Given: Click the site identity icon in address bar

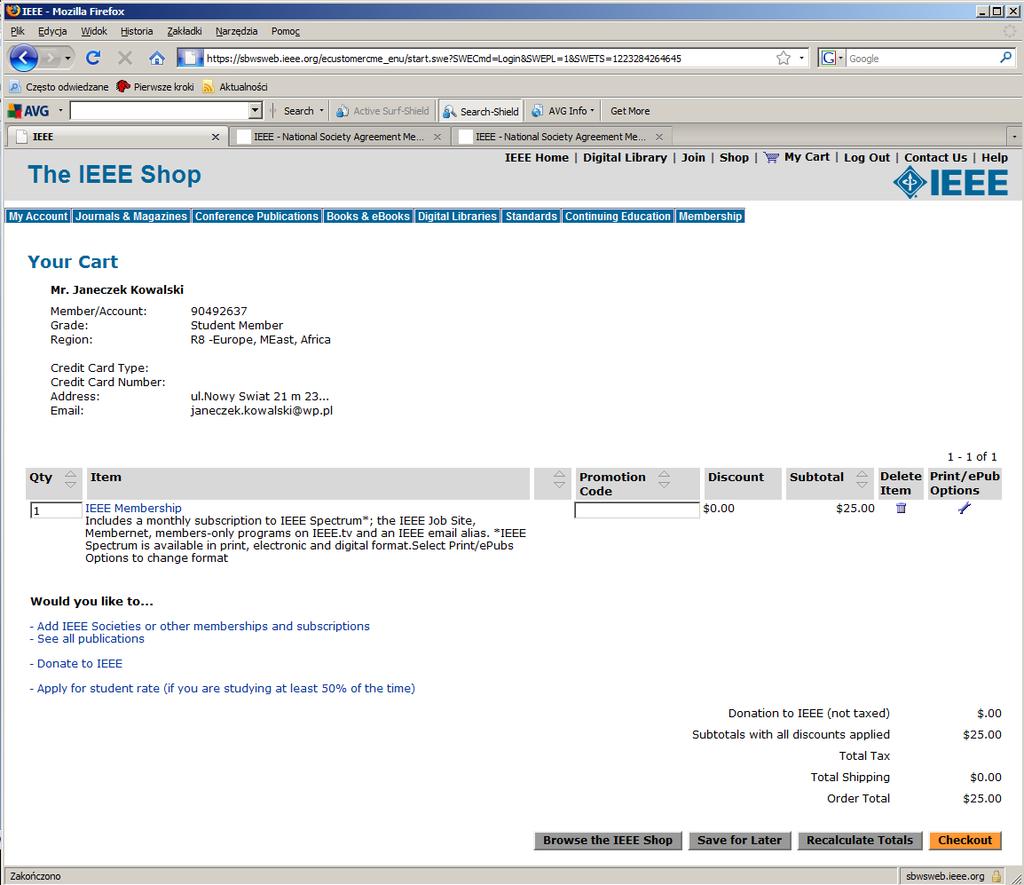Looking at the screenshot, I should coord(190,58).
